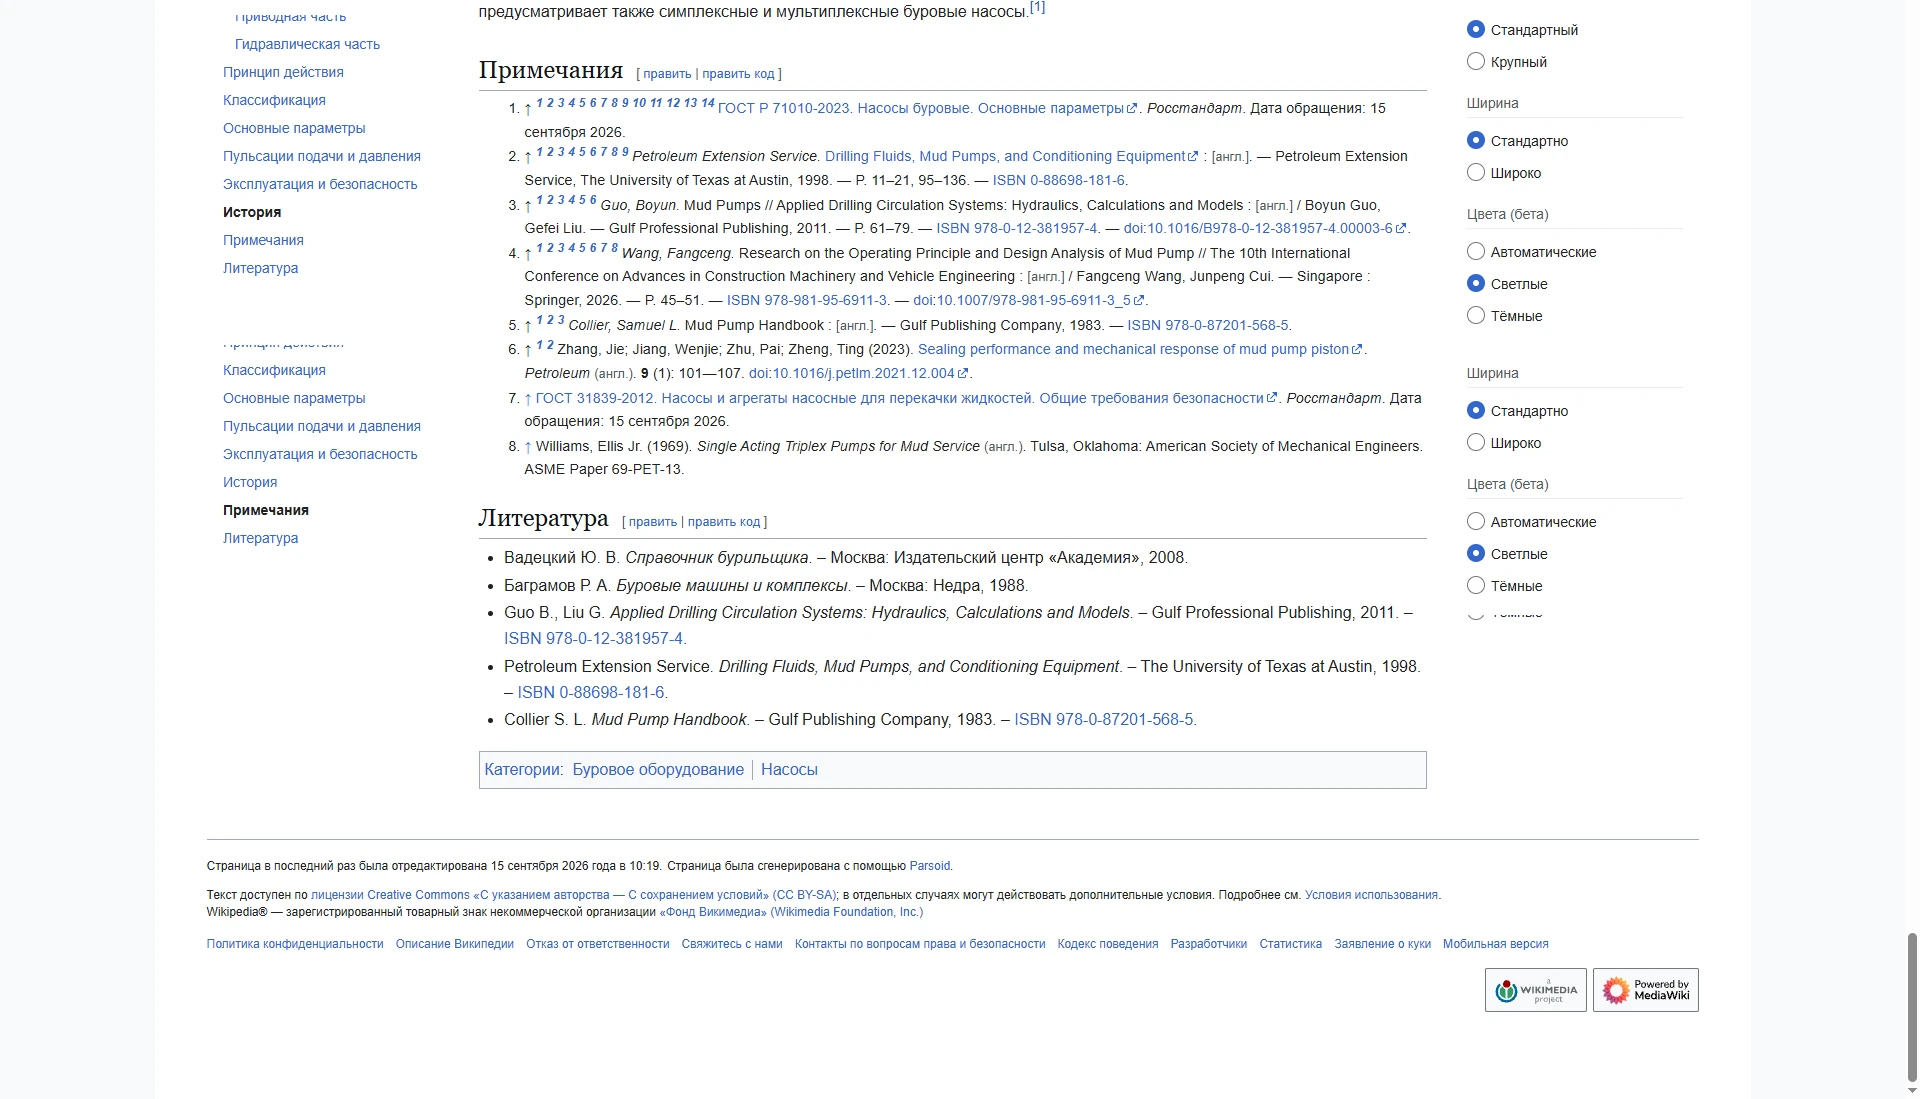
Task: Click править next to Литература heading
Action: [x=653, y=522]
